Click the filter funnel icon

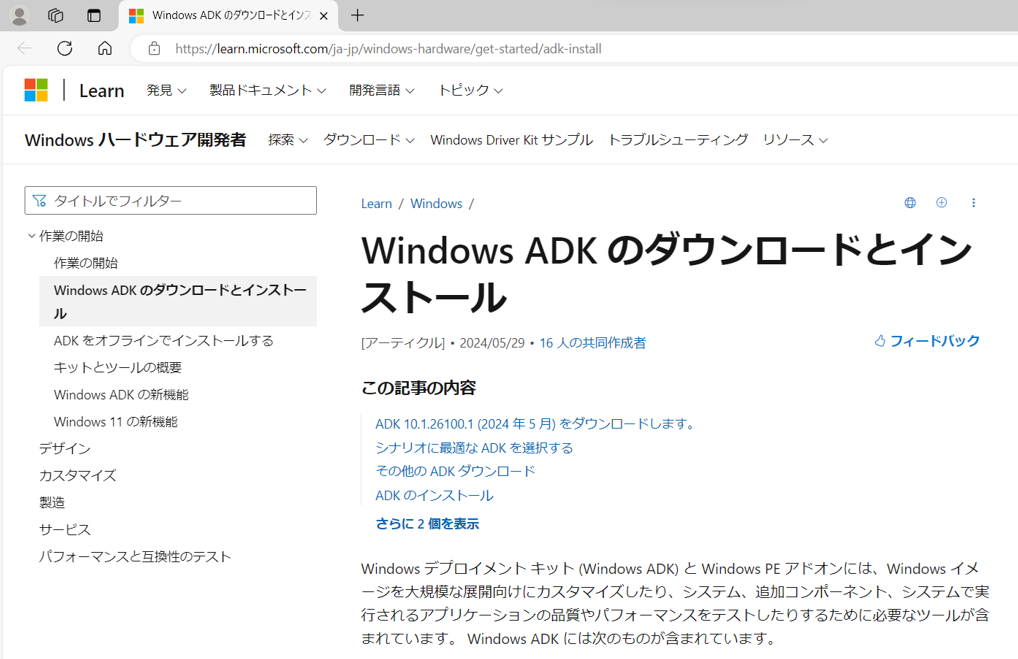[40, 201]
